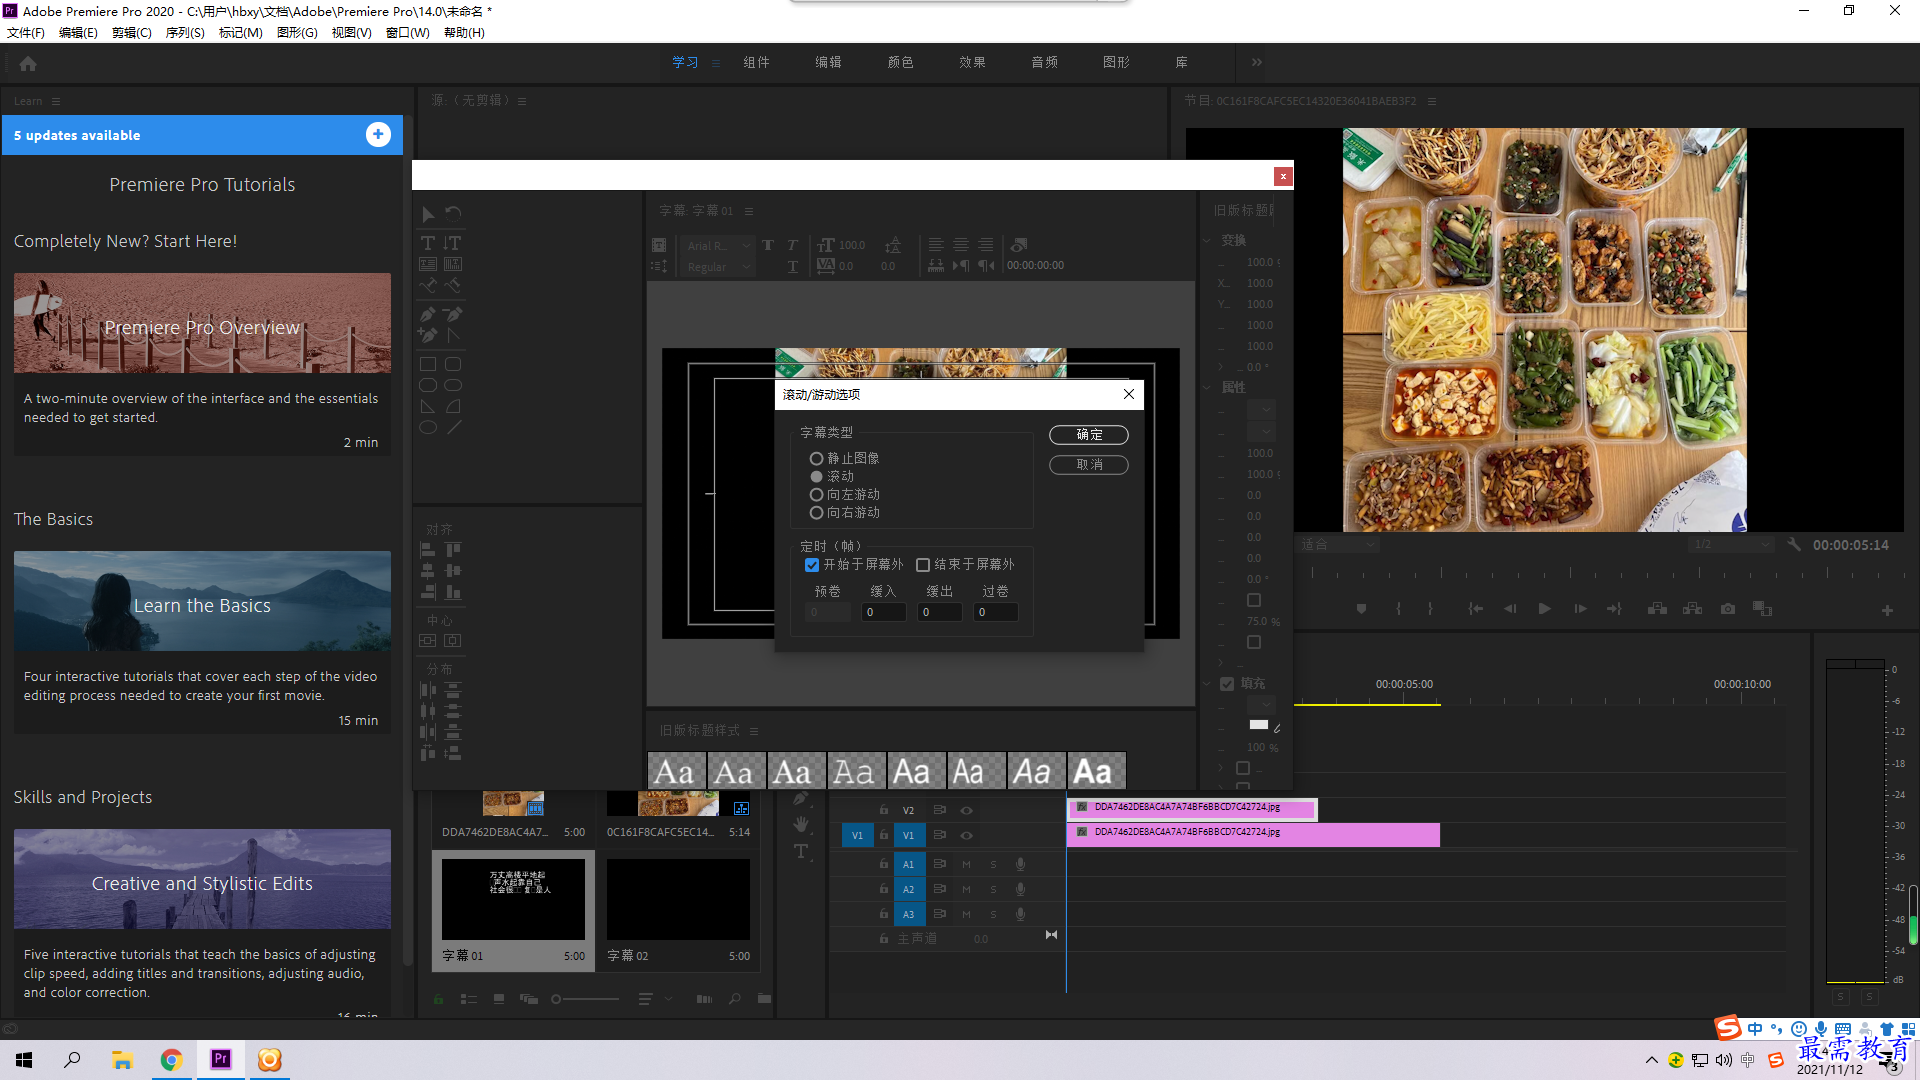
Task: Open the 序列(S) menu
Action: [x=185, y=32]
